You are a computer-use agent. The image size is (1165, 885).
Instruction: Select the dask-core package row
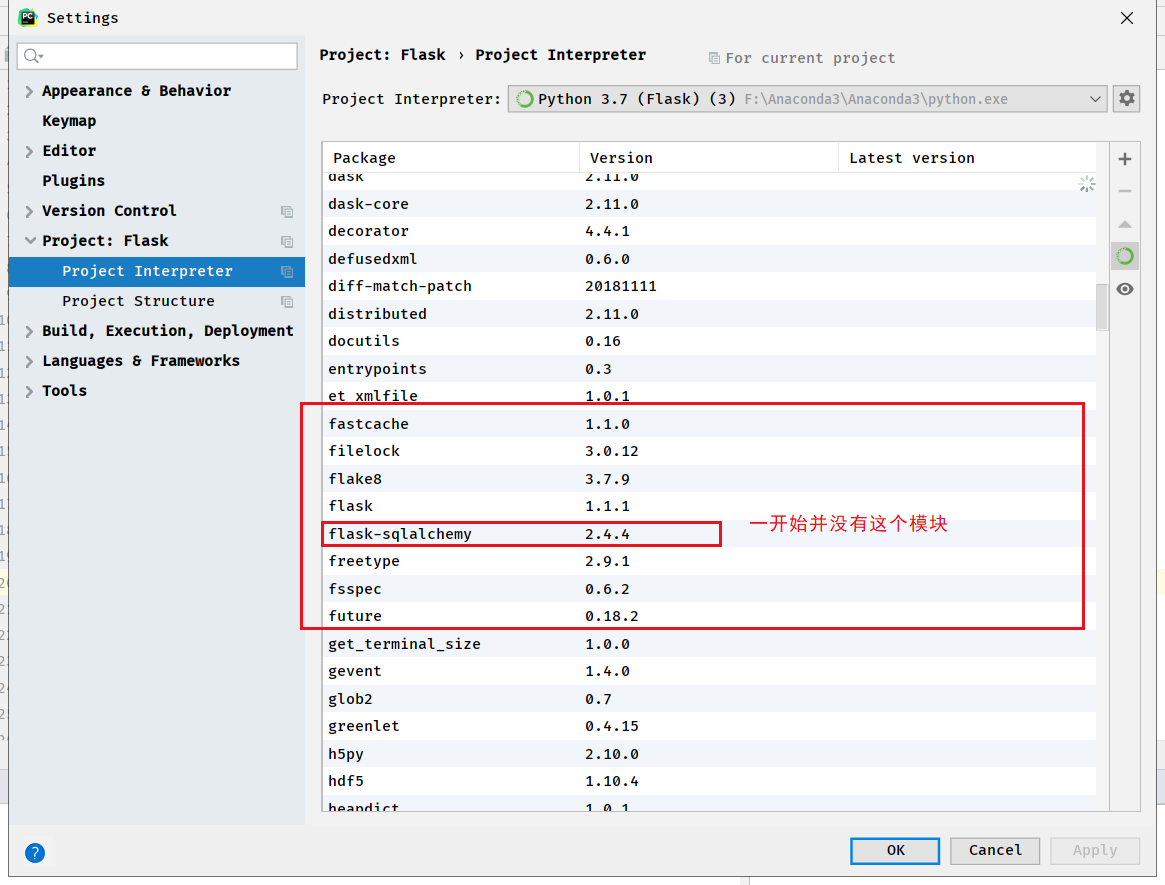point(710,204)
